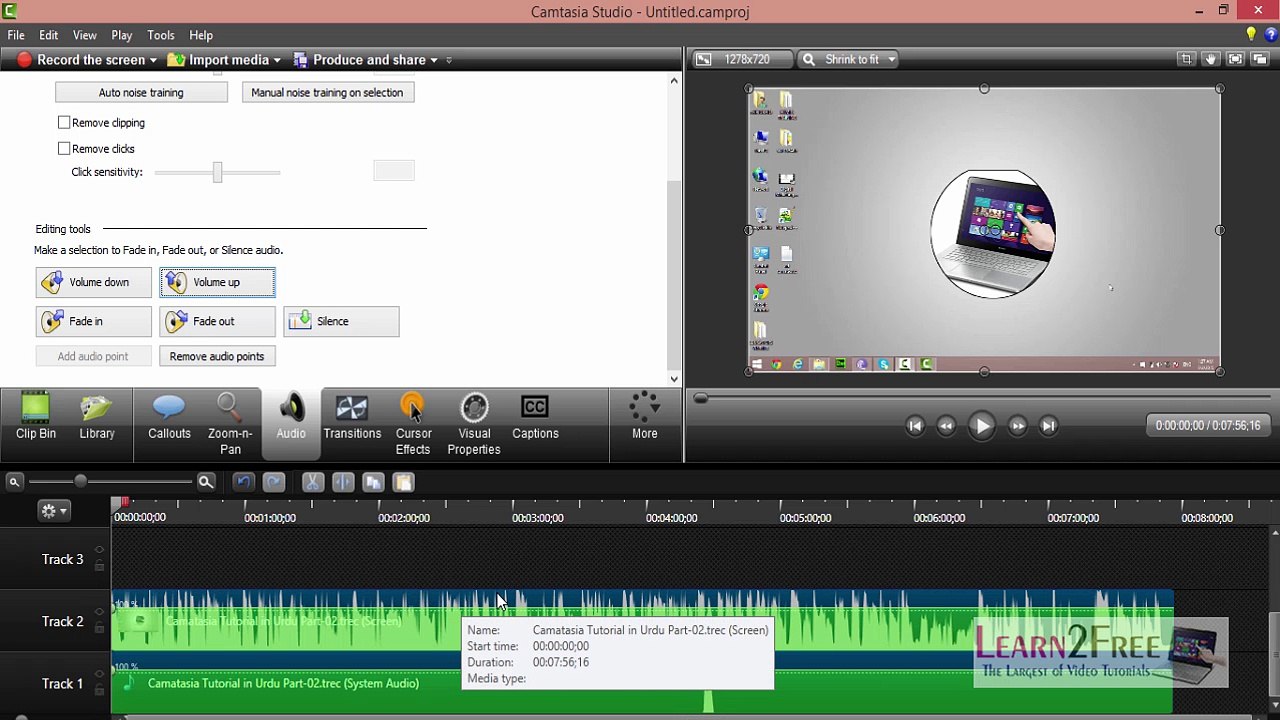Toggle Track 3 visibility eye
1280x720 pixels.
(99, 550)
